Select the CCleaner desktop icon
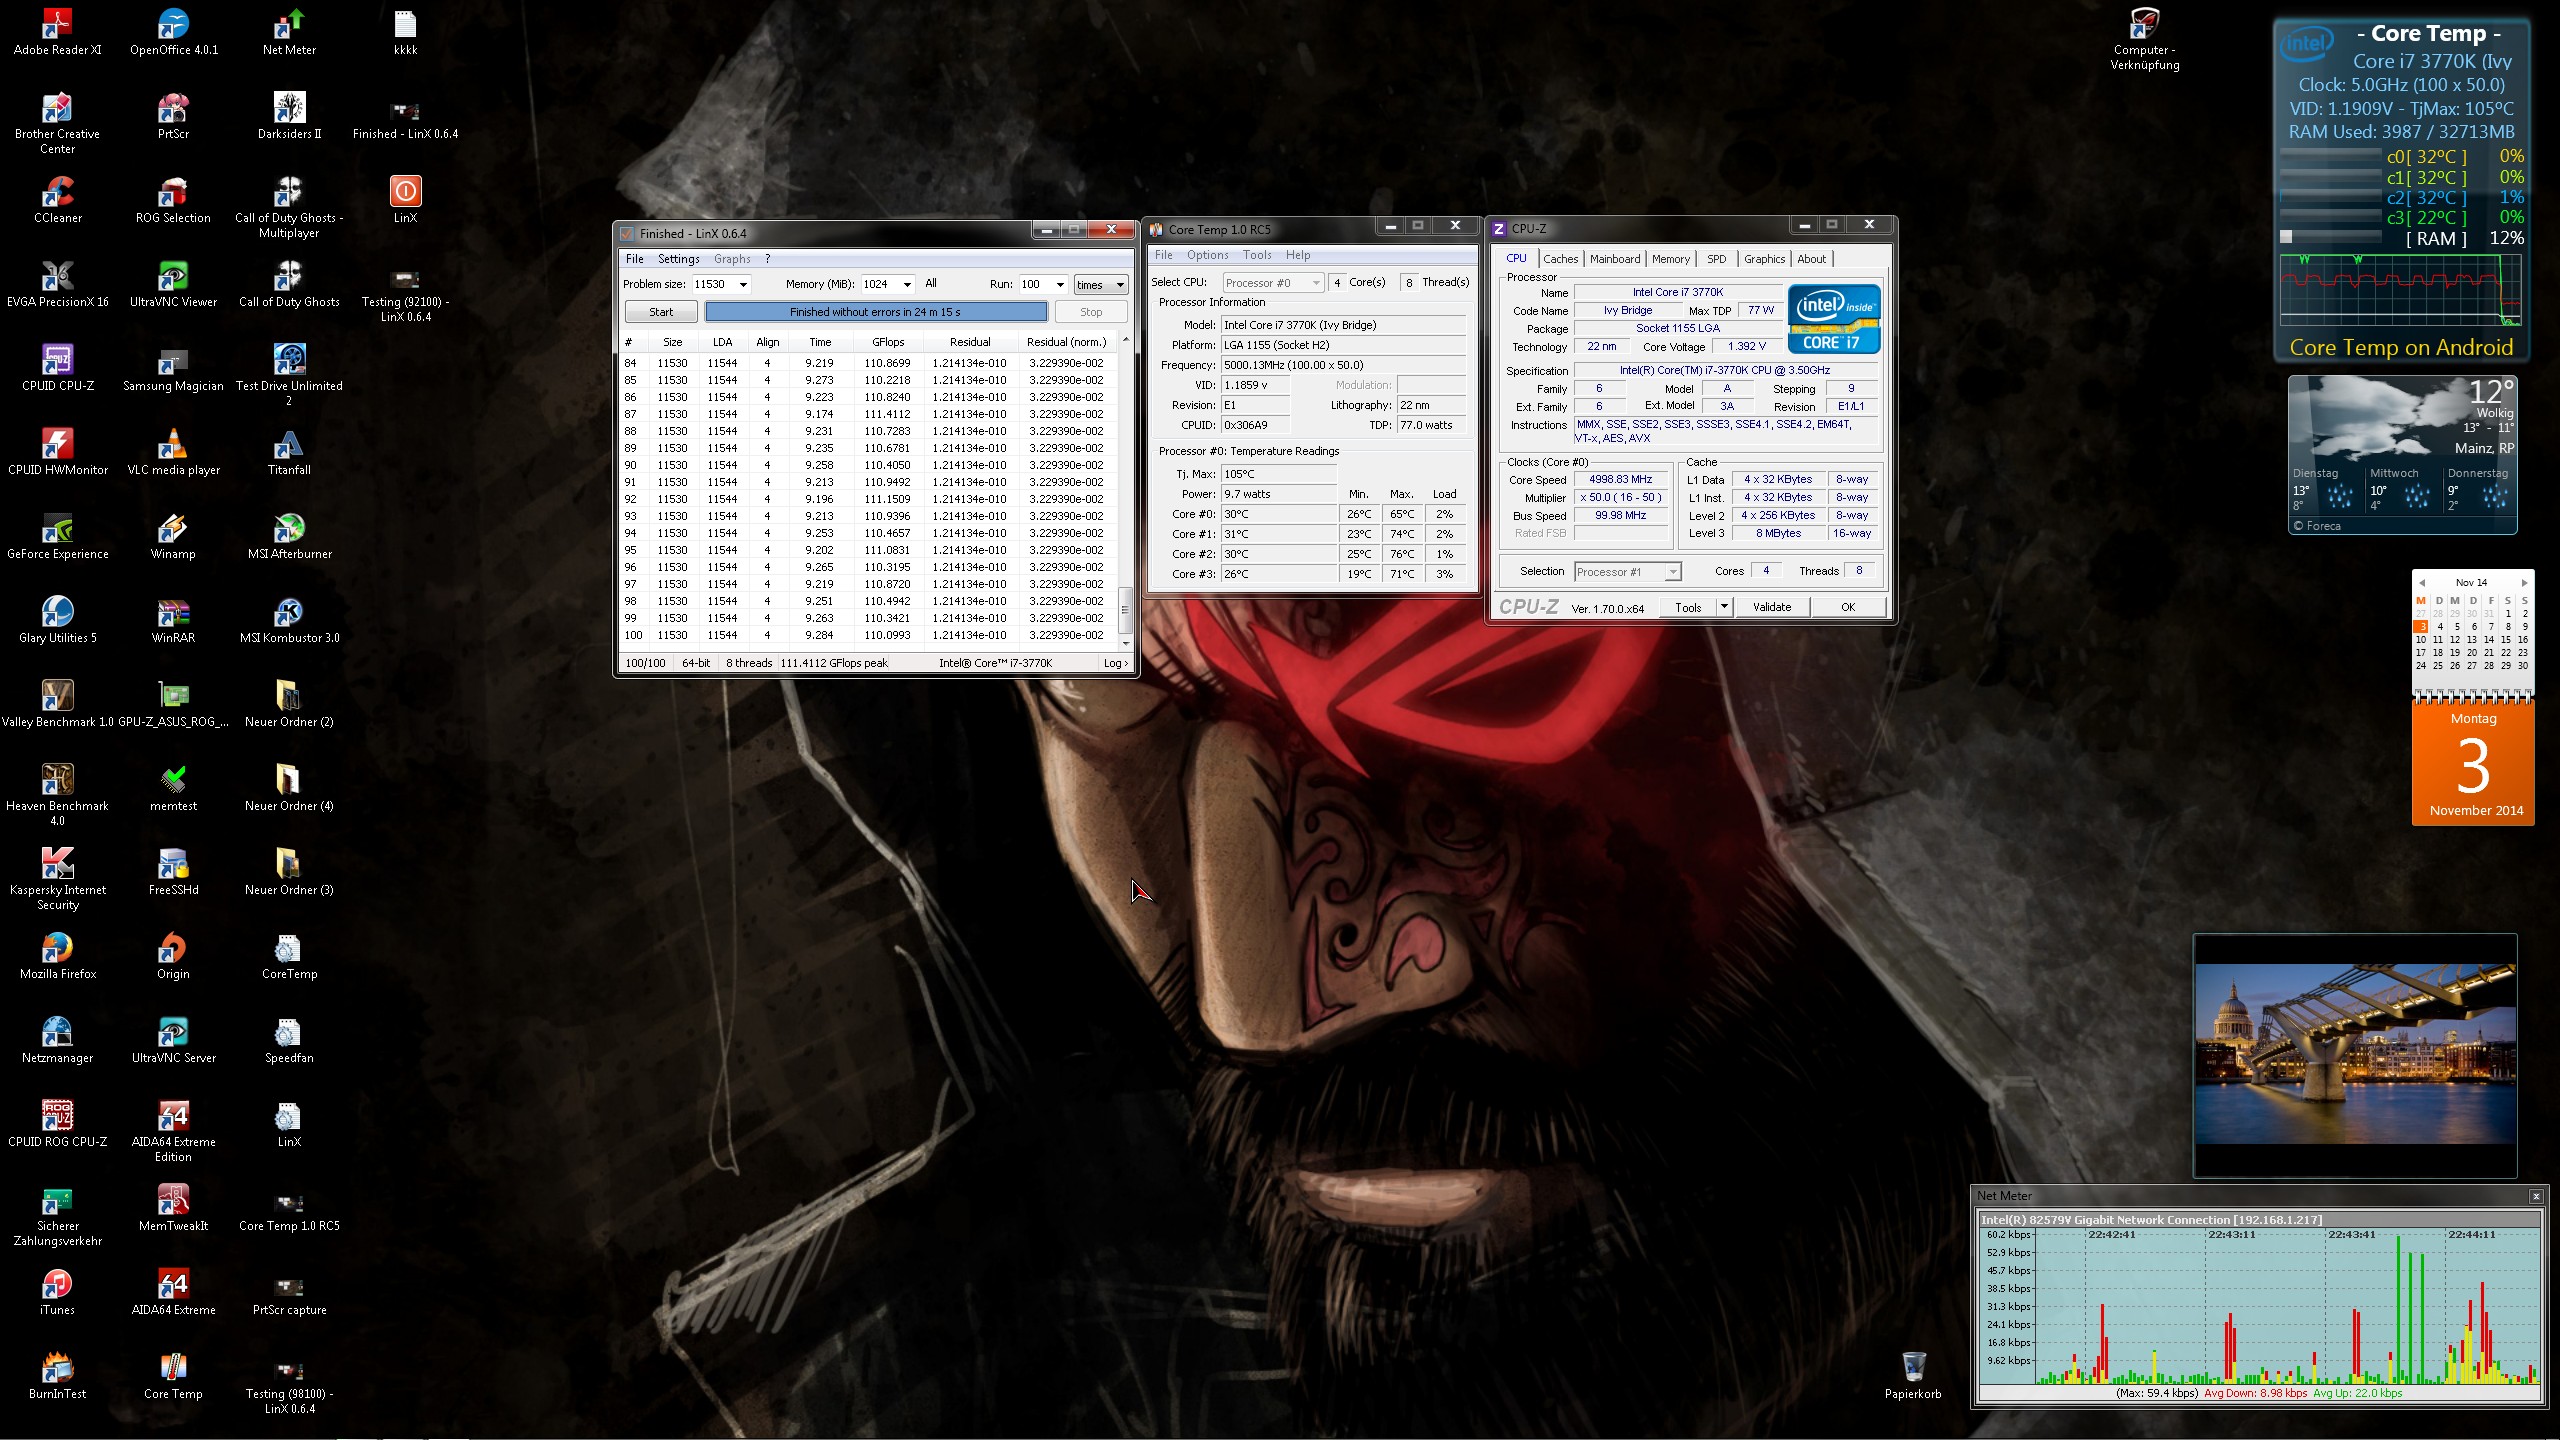 tap(57, 199)
